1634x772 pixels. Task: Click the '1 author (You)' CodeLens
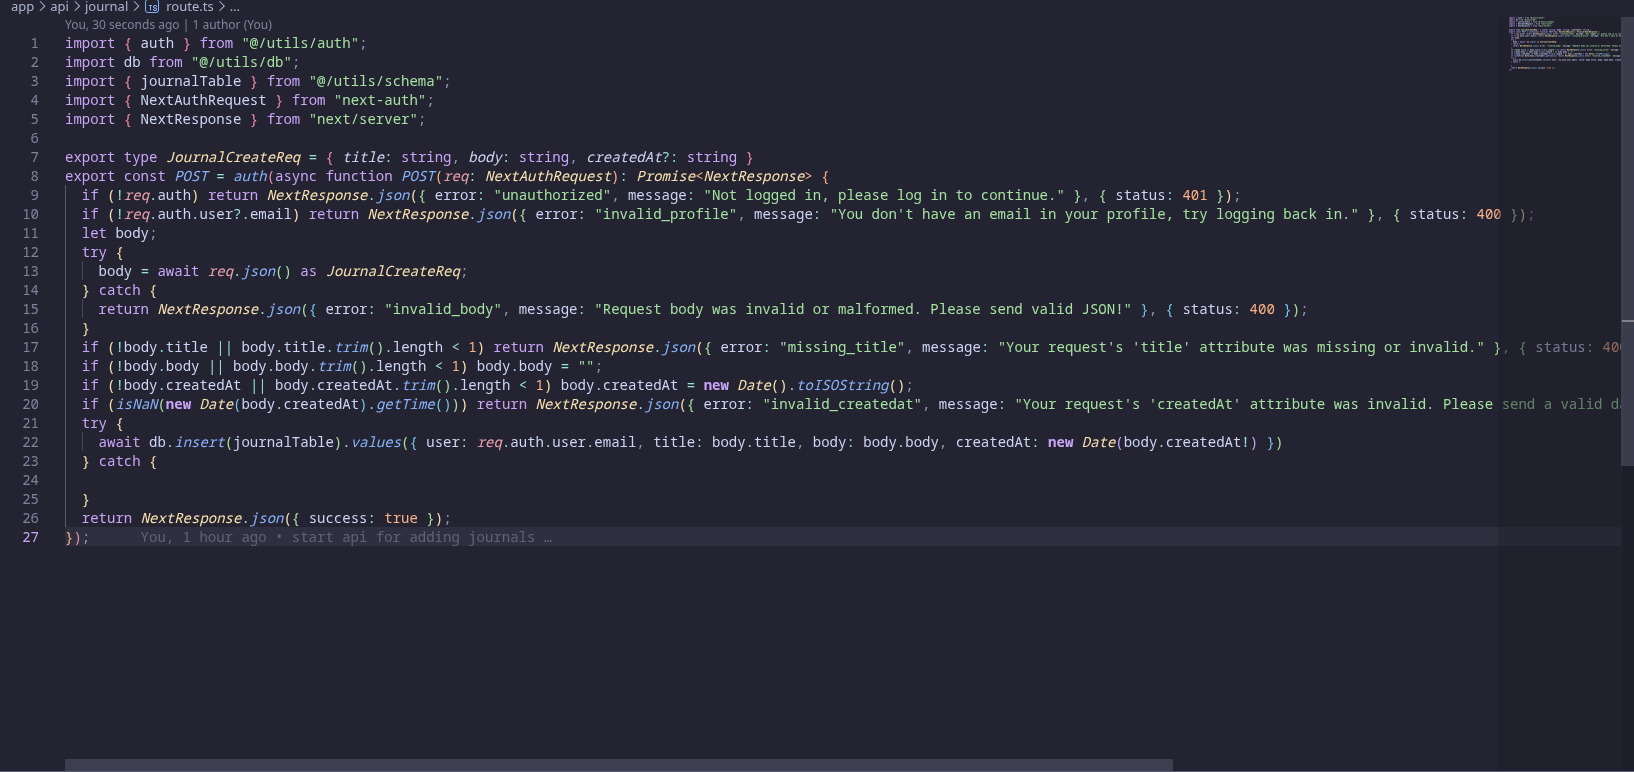pos(232,25)
